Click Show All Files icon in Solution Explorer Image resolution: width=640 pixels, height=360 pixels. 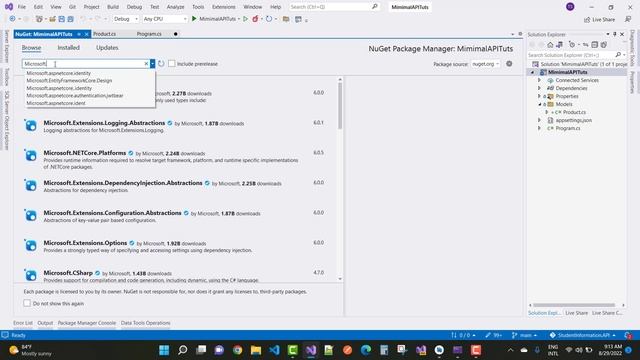coord(604,44)
